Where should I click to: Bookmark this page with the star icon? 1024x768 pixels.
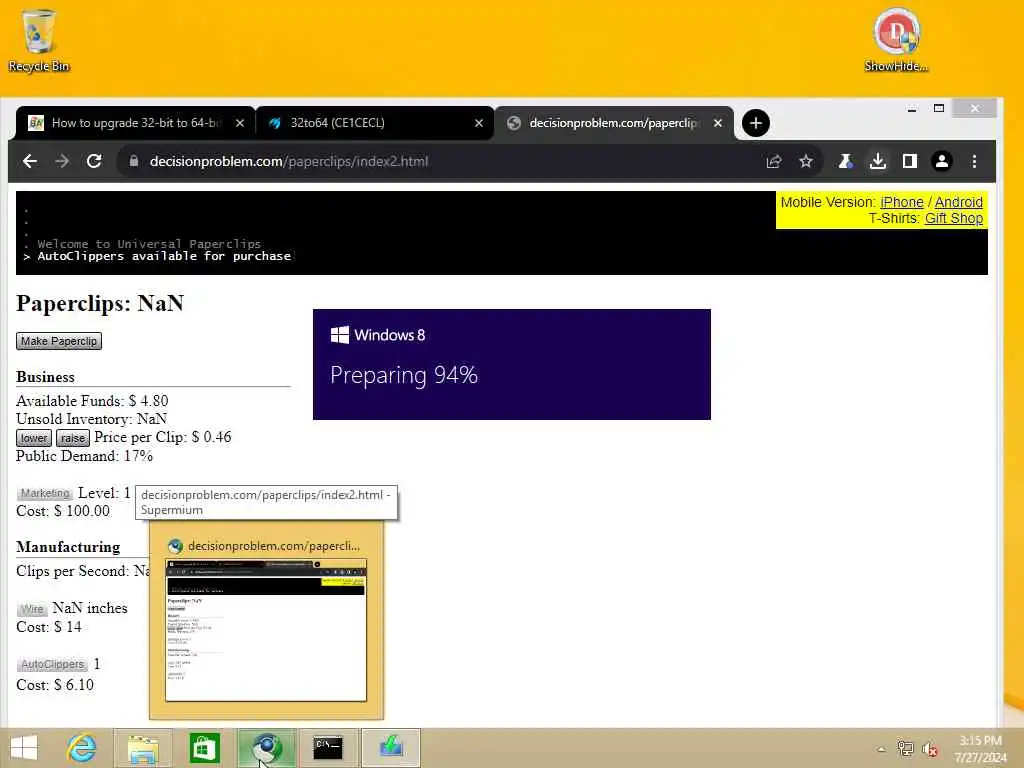tap(806, 161)
